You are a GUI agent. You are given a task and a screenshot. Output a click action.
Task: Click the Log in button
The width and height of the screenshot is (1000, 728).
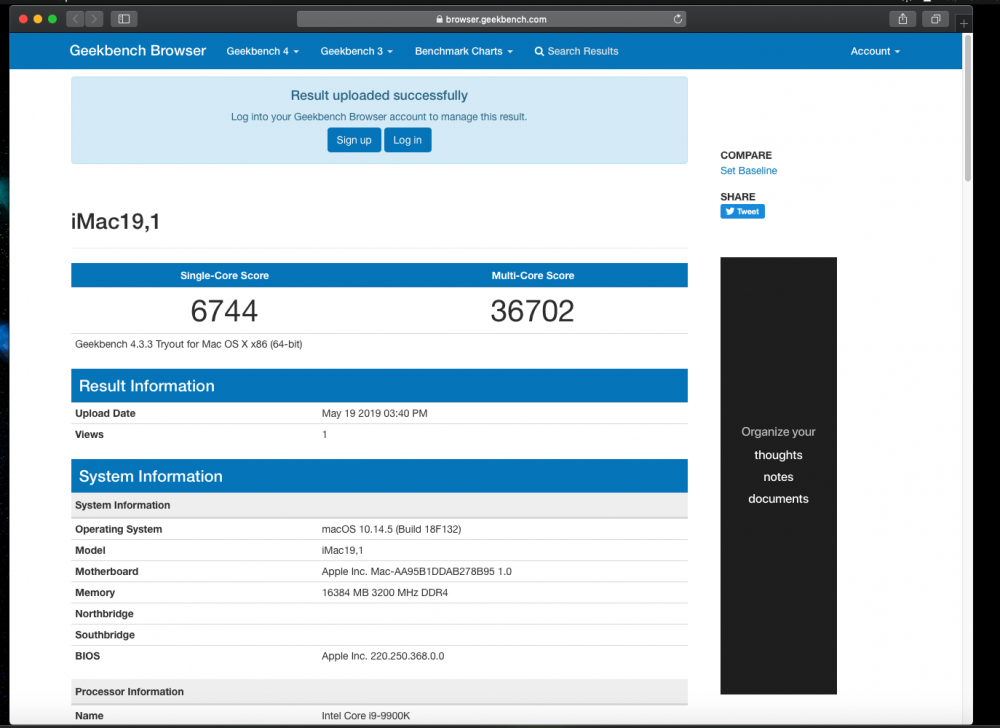coord(408,140)
